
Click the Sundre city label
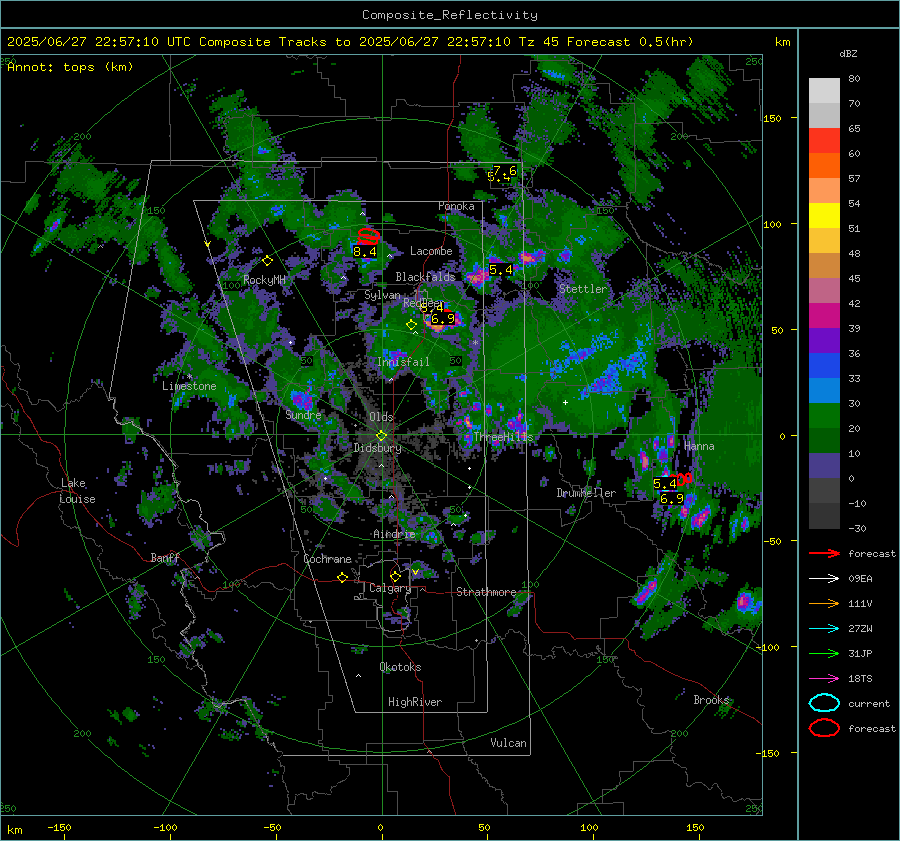coord(303,415)
